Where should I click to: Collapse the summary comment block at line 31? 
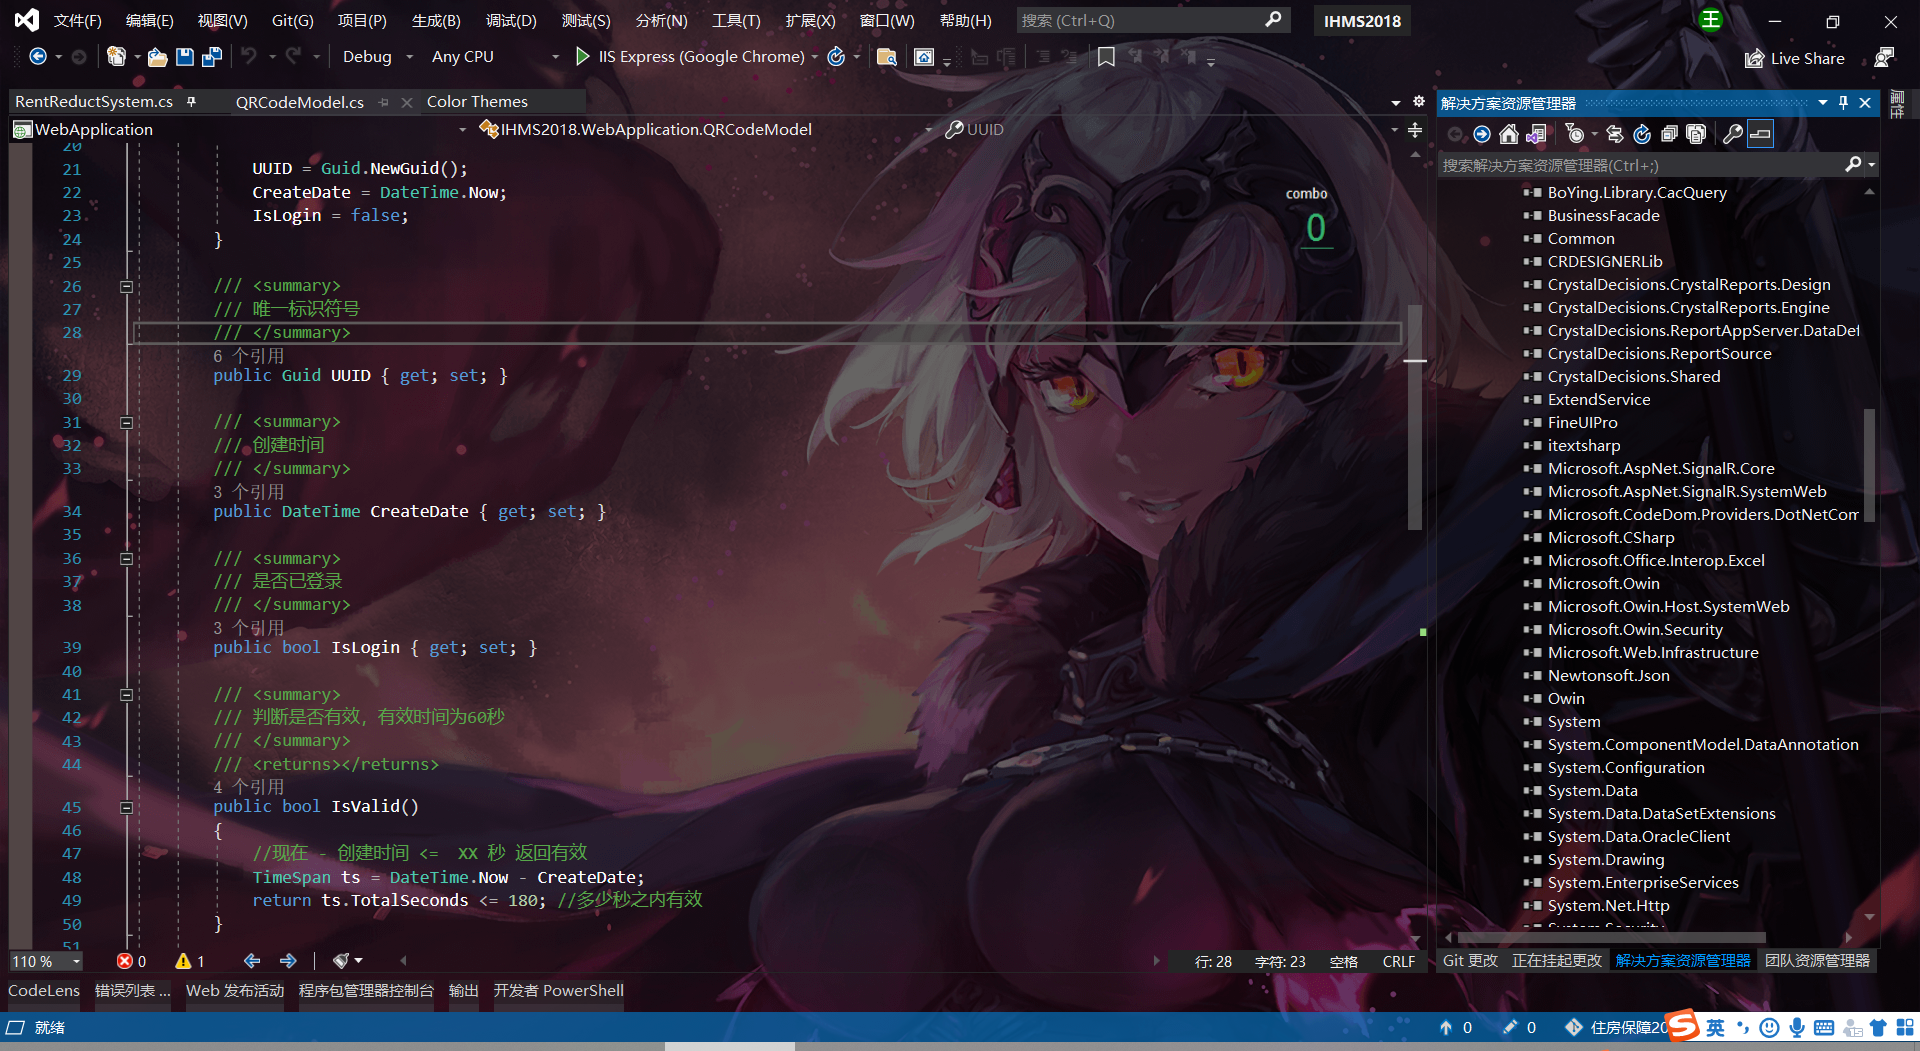click(127, 423)
